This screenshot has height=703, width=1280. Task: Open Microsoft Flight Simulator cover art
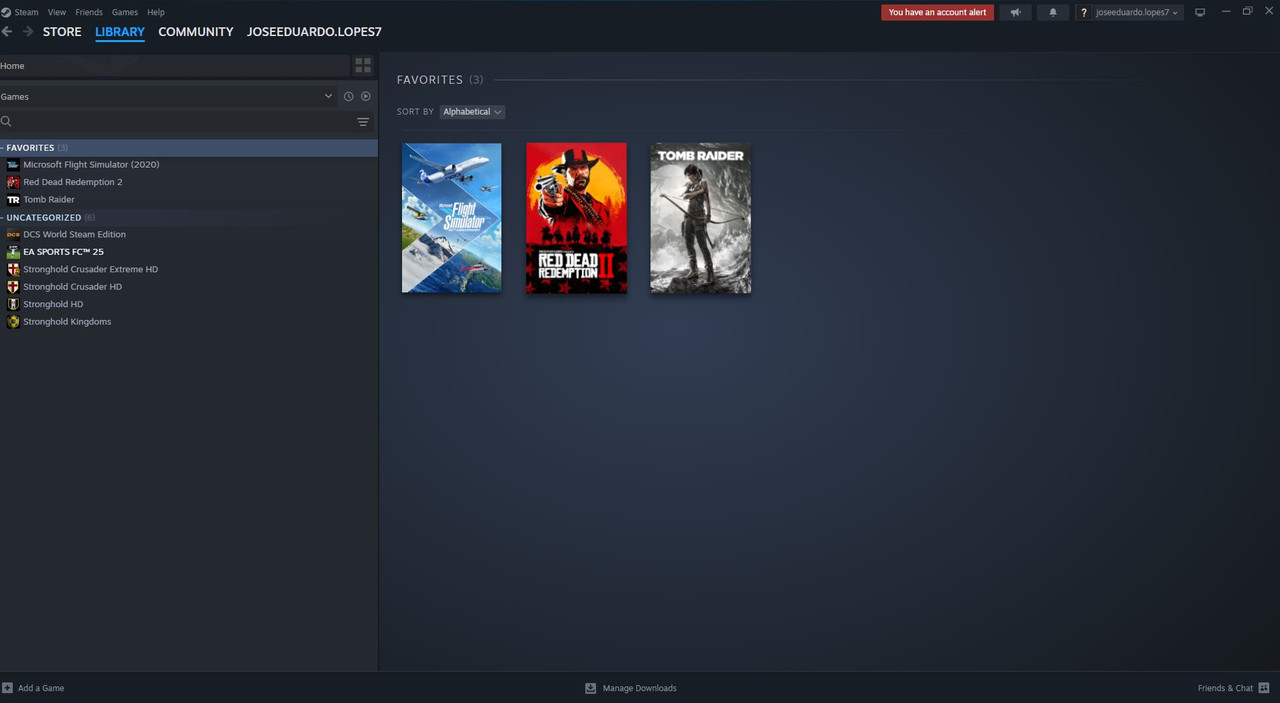(x=452, y=218)
